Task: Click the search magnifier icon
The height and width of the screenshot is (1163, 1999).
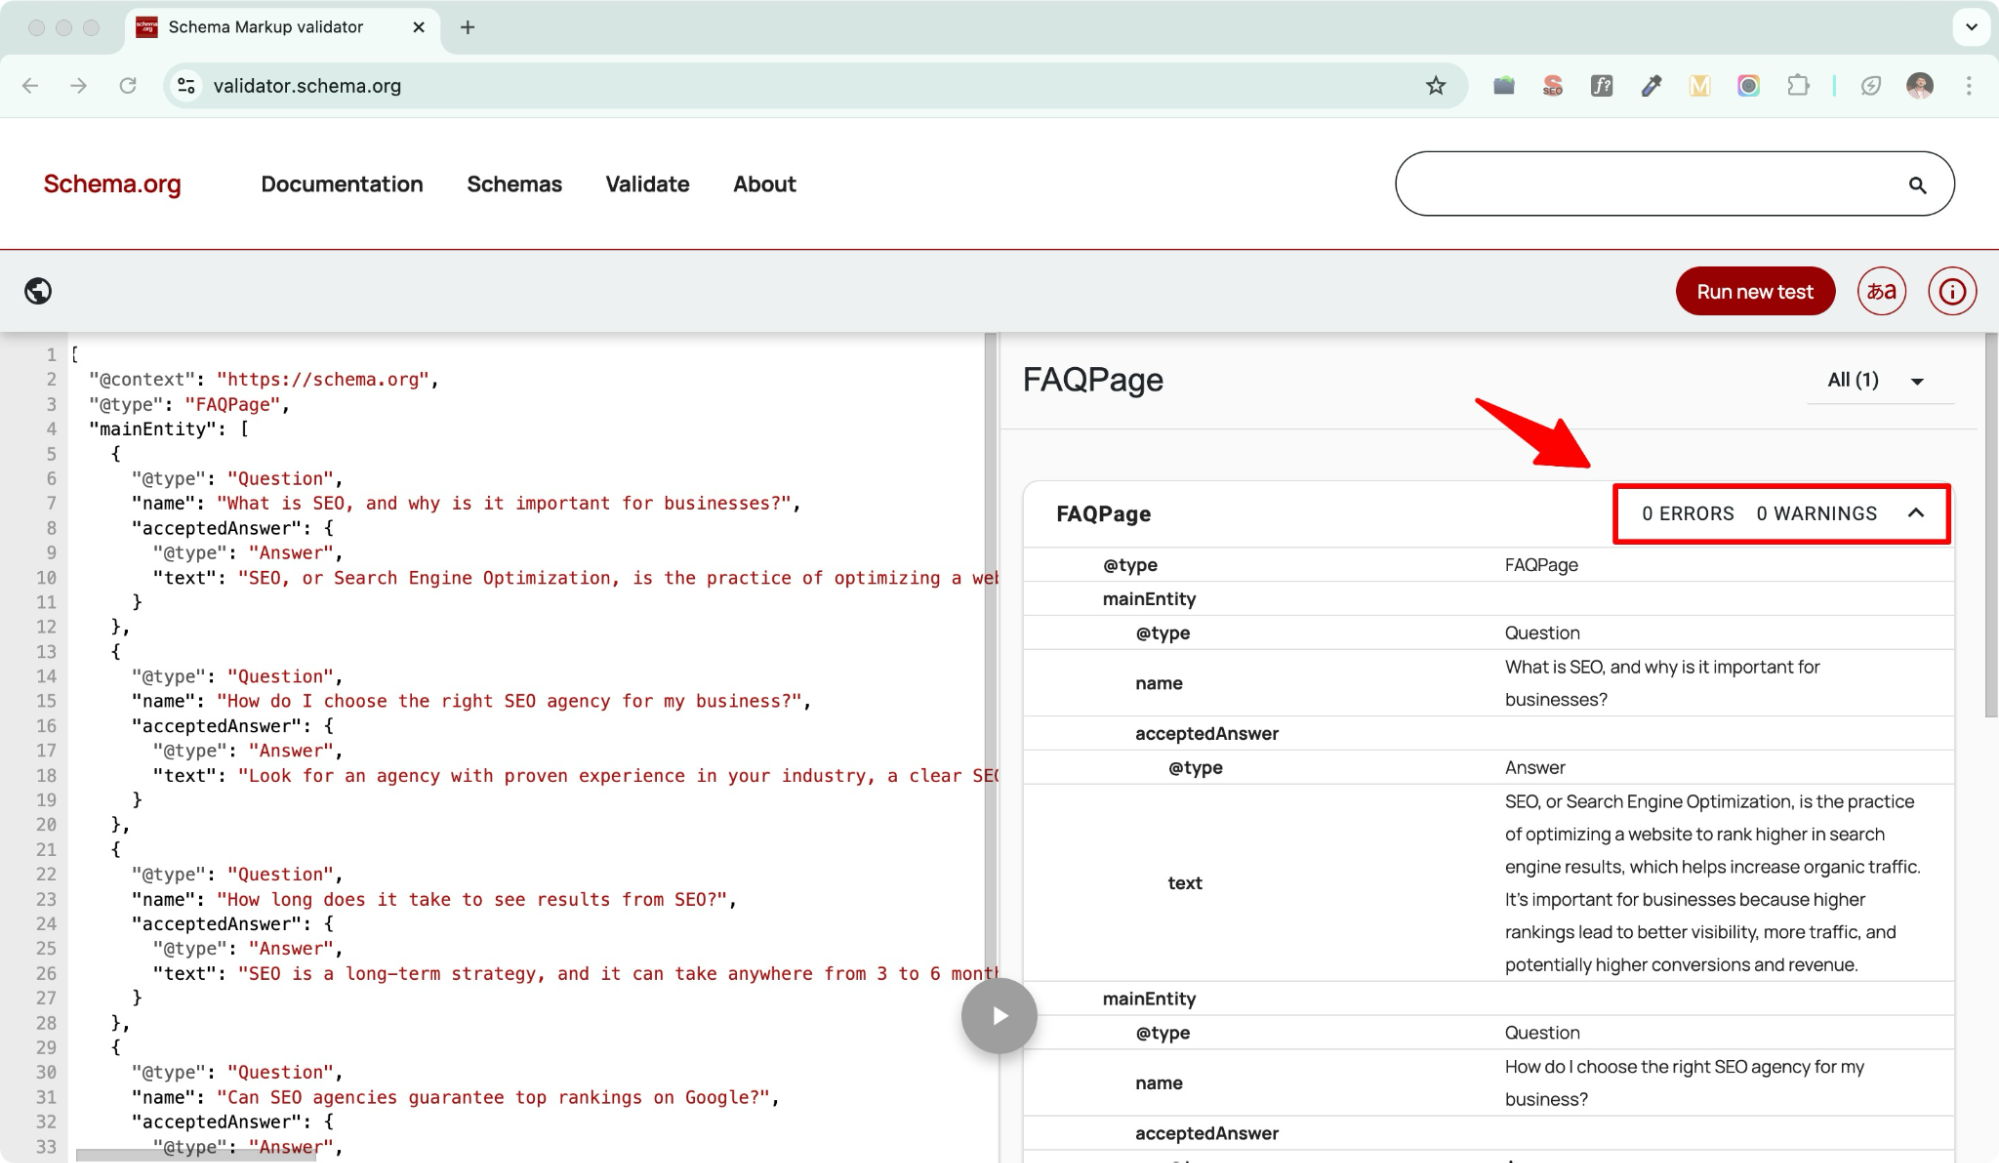Action: point(1918,184)
